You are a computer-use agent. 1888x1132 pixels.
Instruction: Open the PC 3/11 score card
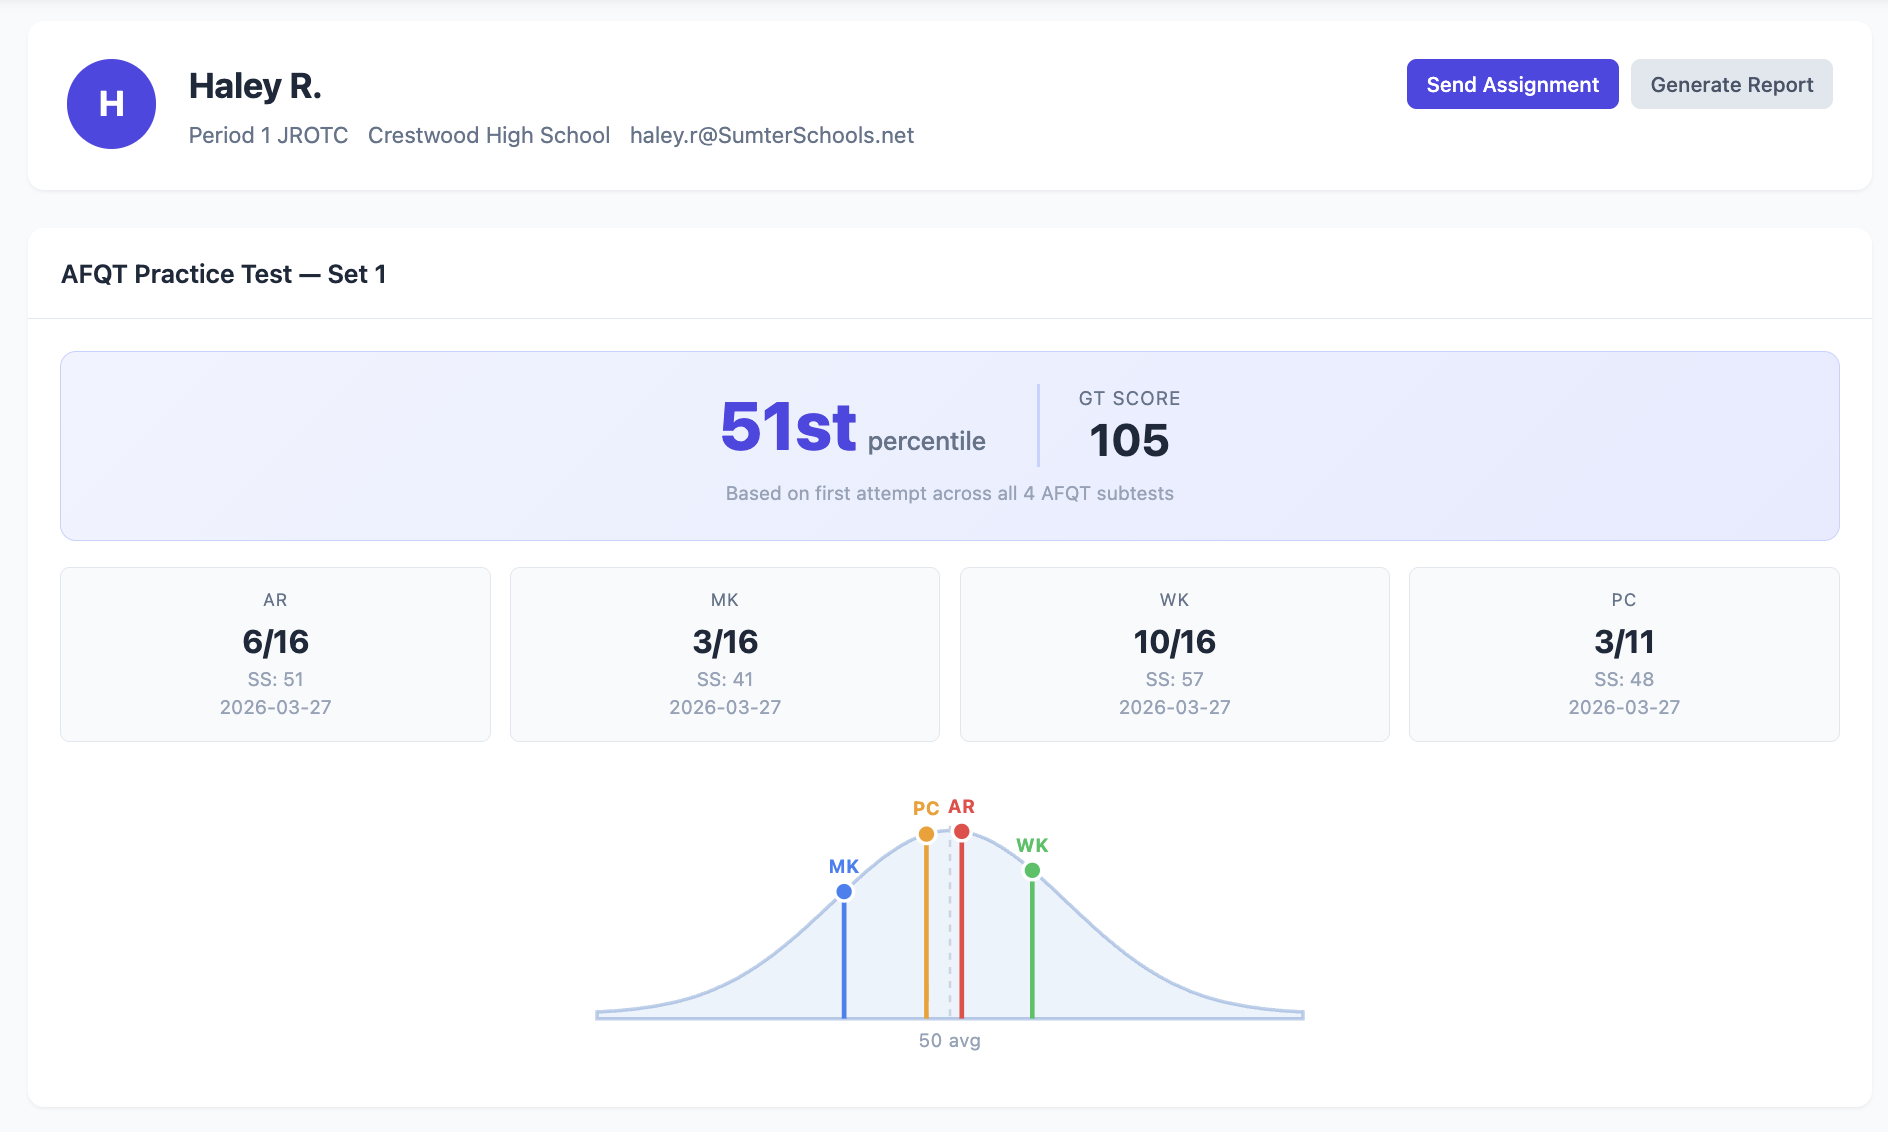1623,654
